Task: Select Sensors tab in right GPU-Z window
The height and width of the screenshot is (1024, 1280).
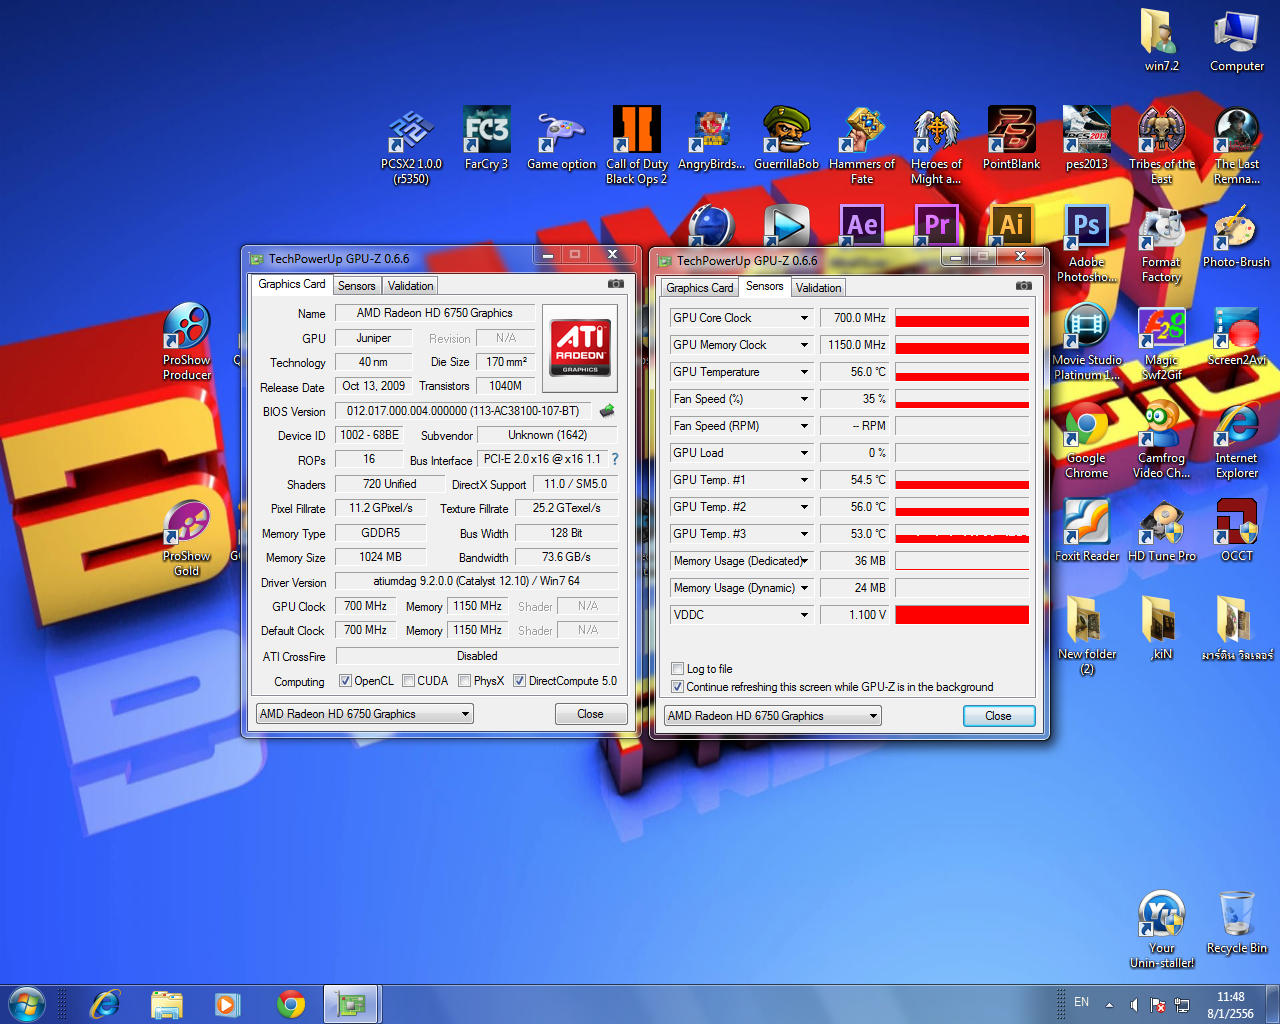Action: [x=765, y=286]
